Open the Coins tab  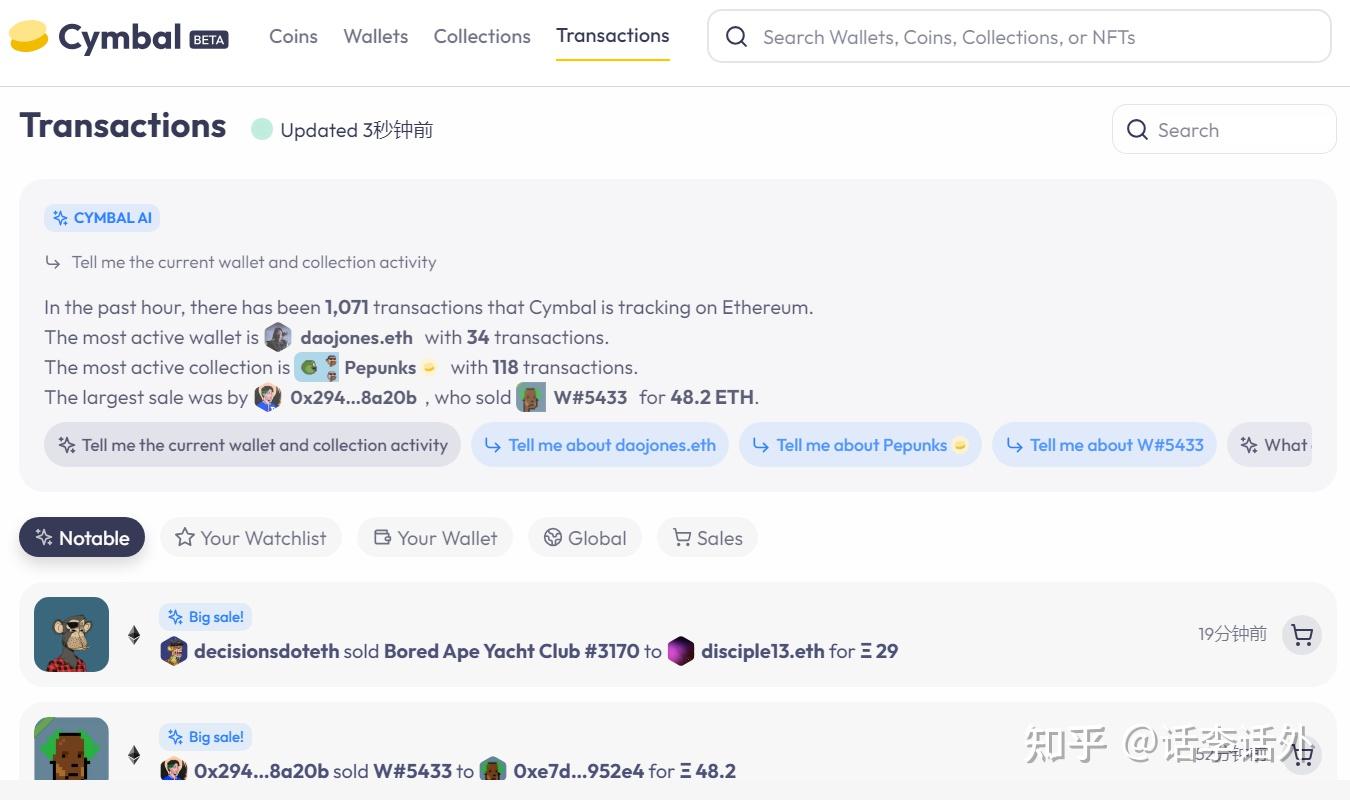293,36
